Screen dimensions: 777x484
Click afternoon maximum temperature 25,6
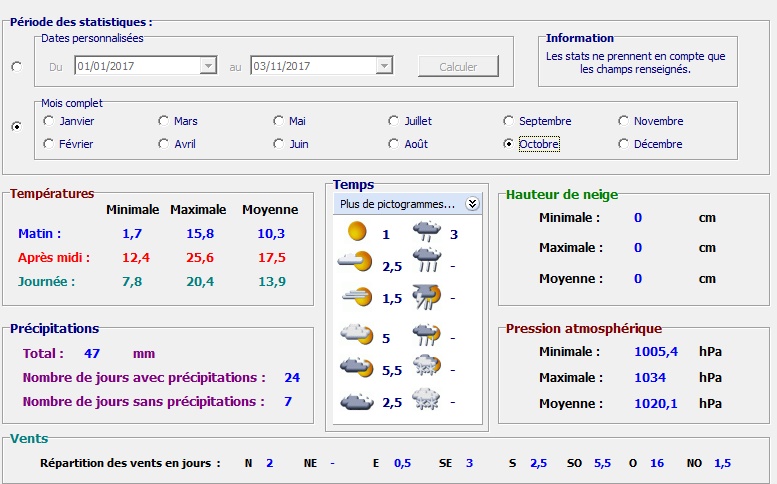tap(200, 258)
